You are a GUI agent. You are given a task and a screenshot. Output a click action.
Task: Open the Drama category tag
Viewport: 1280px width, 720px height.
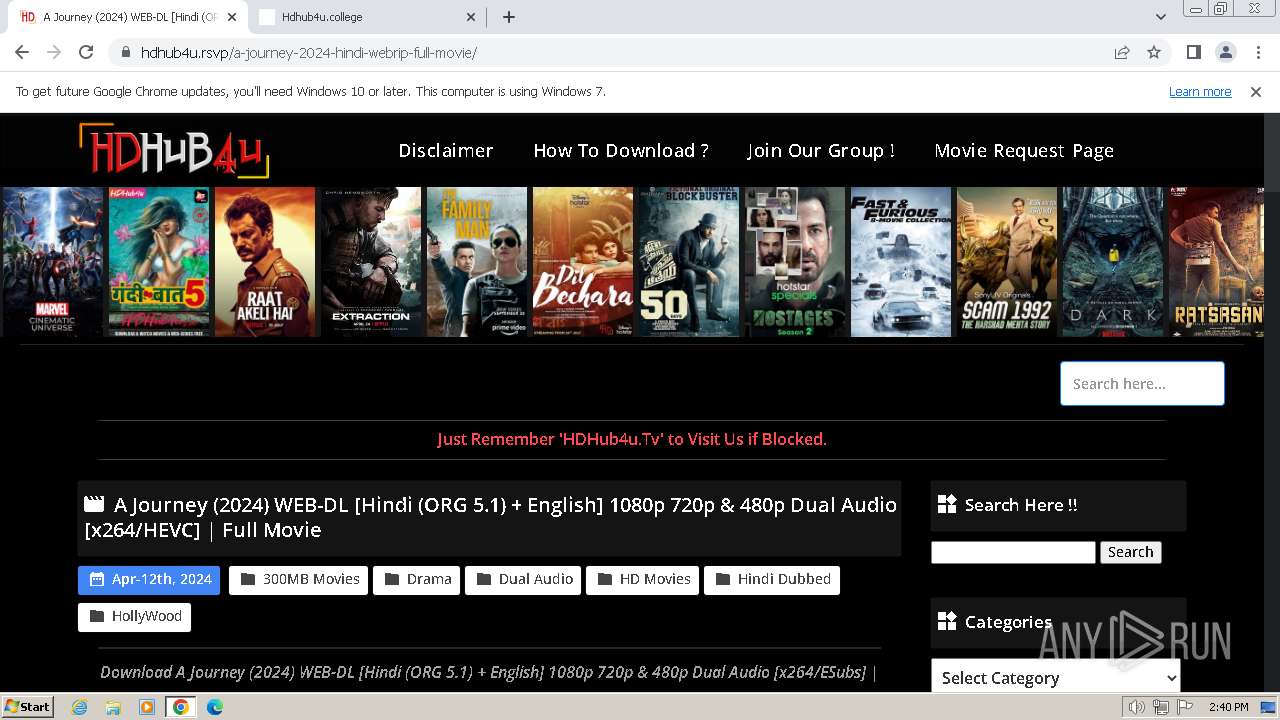416,580
